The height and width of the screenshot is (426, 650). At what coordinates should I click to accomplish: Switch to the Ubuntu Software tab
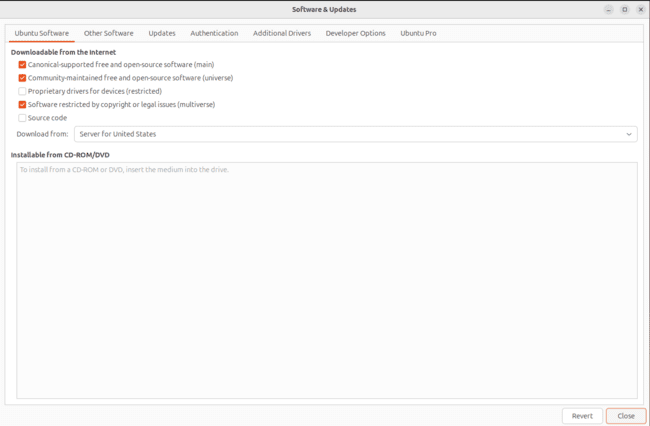[x=41, y=33]
